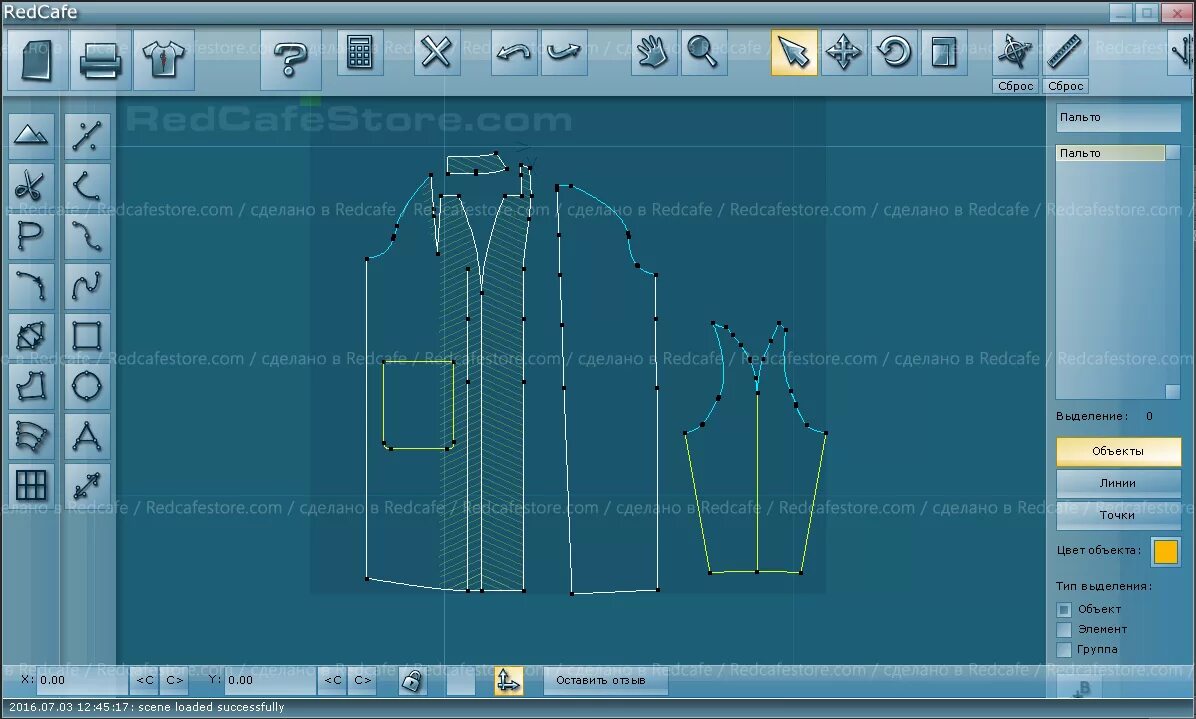1196x719 pixels.
Task: Select the four-arrow move tool
Action: [x=844, y=52]
